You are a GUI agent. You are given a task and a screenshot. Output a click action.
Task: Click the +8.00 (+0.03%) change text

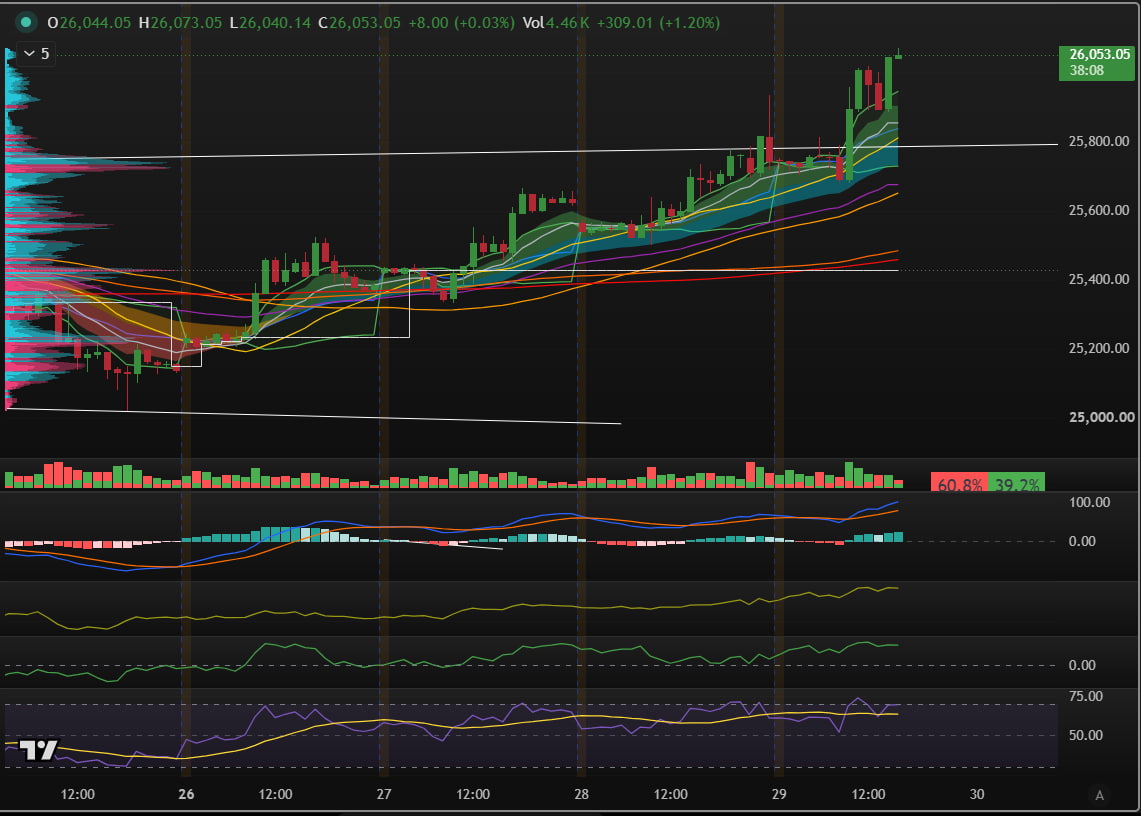461,23
